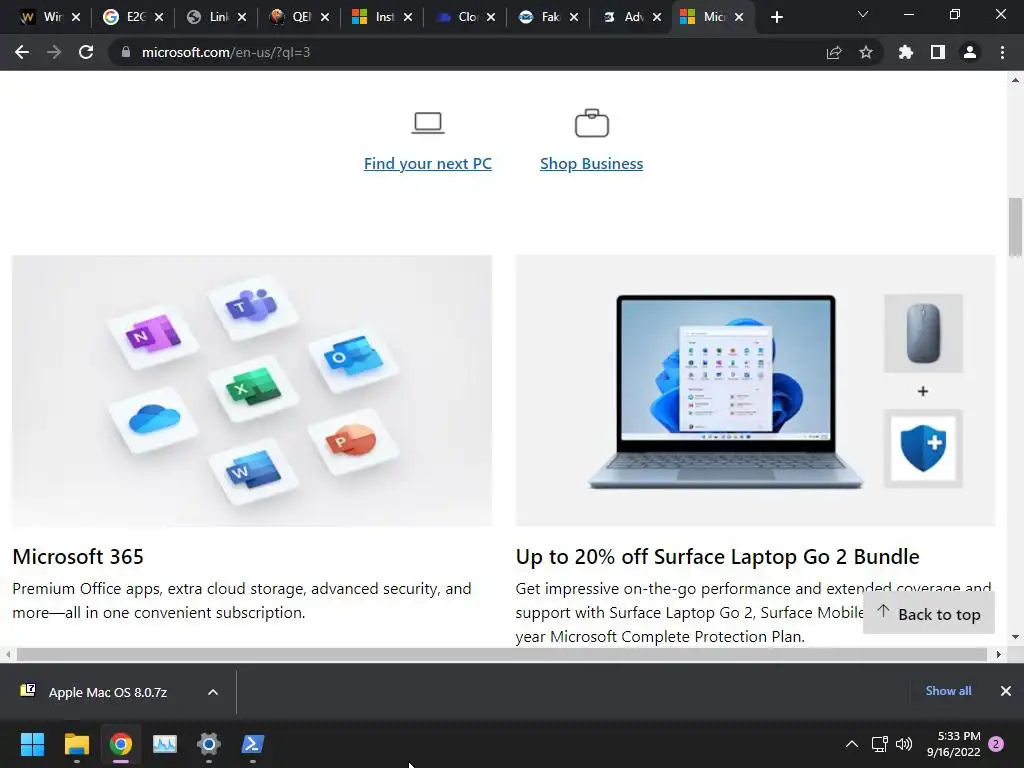Screen dimensions: 1024x768
Task: Go back to the previous page
Action: pyautogui.click(x=22, y=52)
